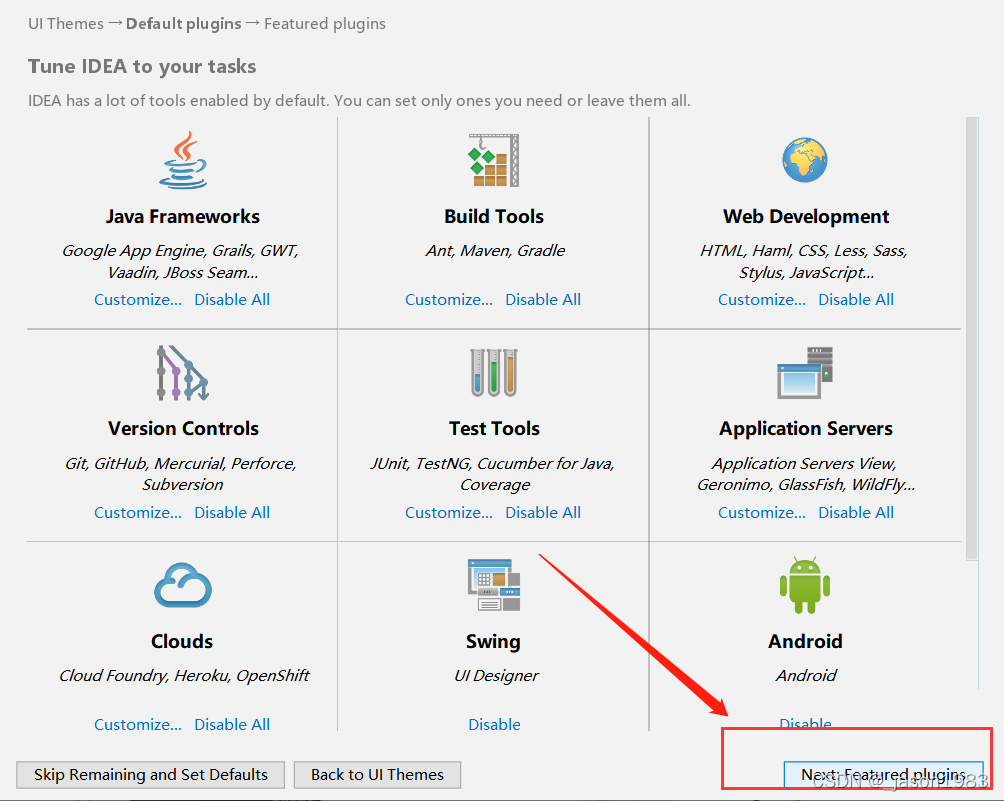Disable All Web Development plugins
This screenshot has height=801, width=1004.
856,300
